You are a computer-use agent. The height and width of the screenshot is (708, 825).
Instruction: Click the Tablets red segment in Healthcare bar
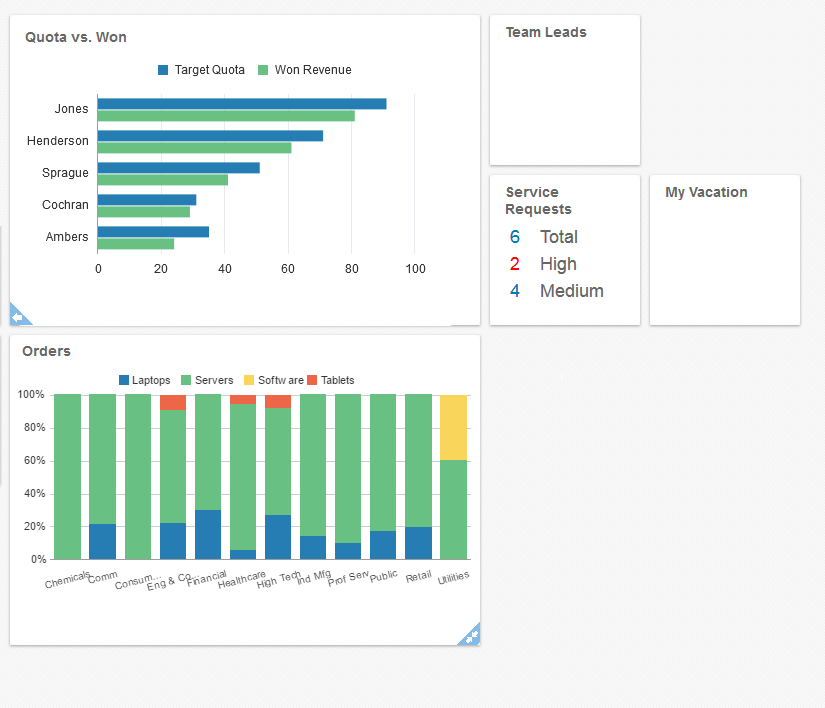[243, 399]
